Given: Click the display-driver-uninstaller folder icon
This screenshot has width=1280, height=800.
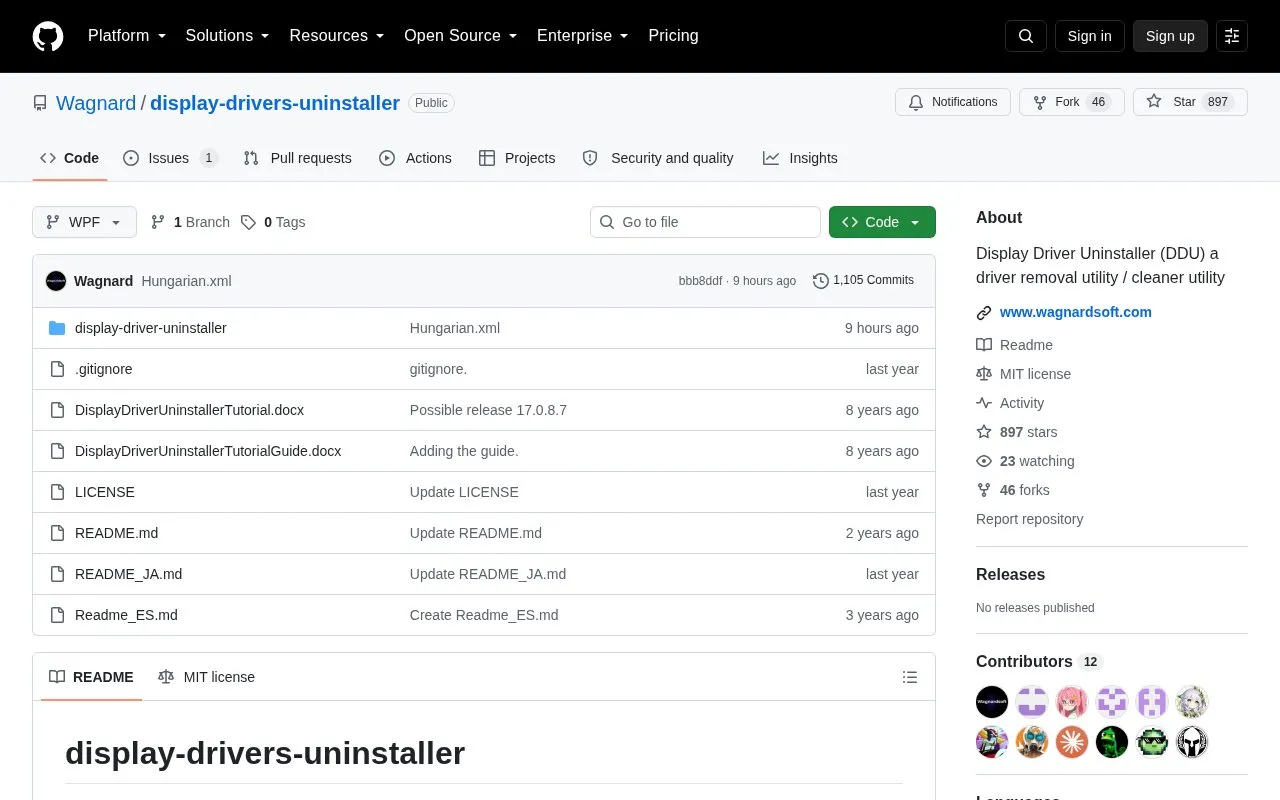Looking at the screenshot, I should [57, 328].
